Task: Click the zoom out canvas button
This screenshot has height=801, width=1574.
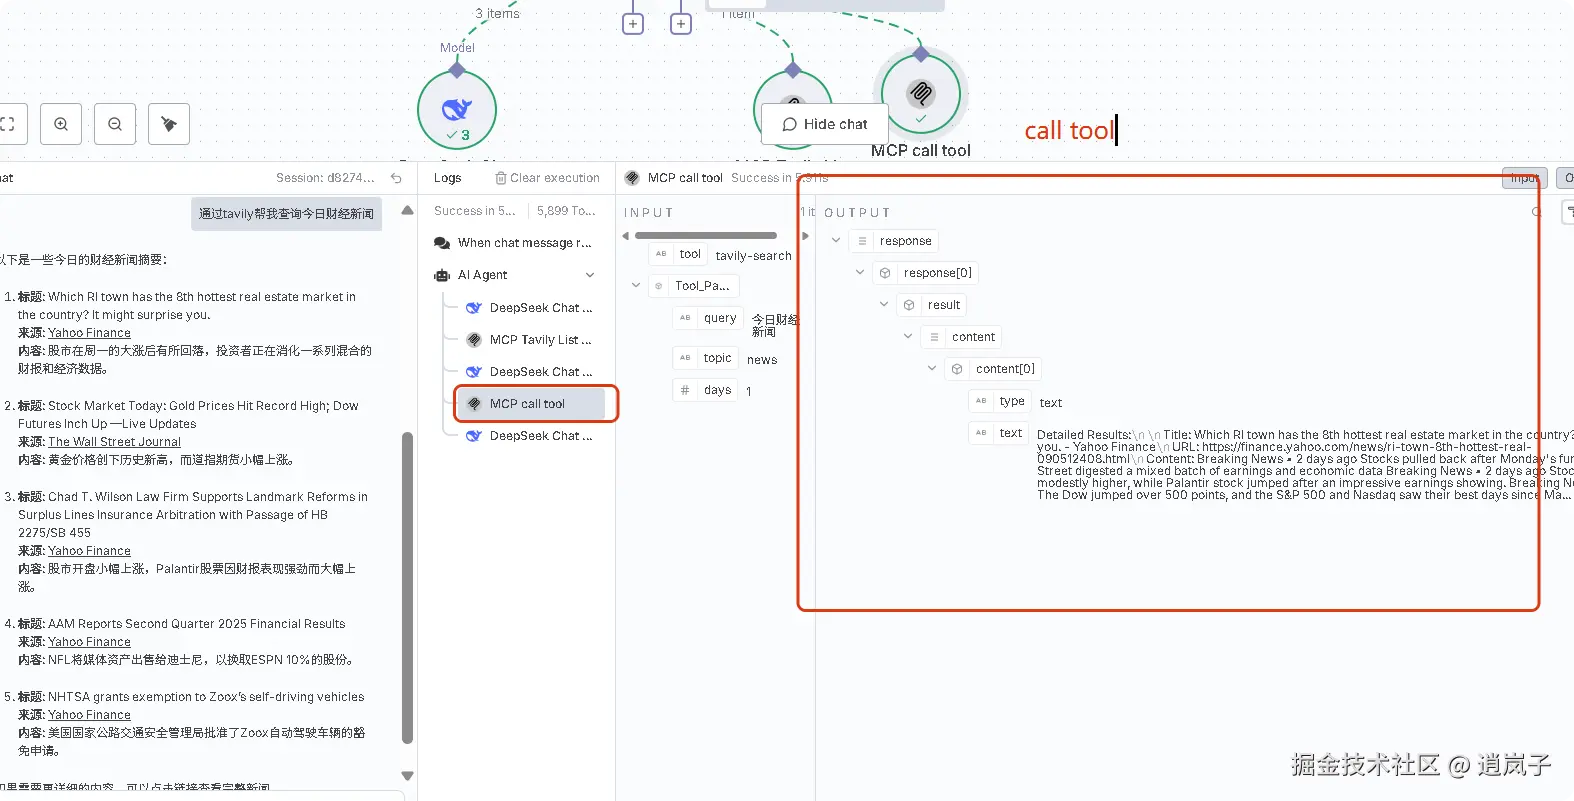Action: pyautogui.click(x=115, y=124)
